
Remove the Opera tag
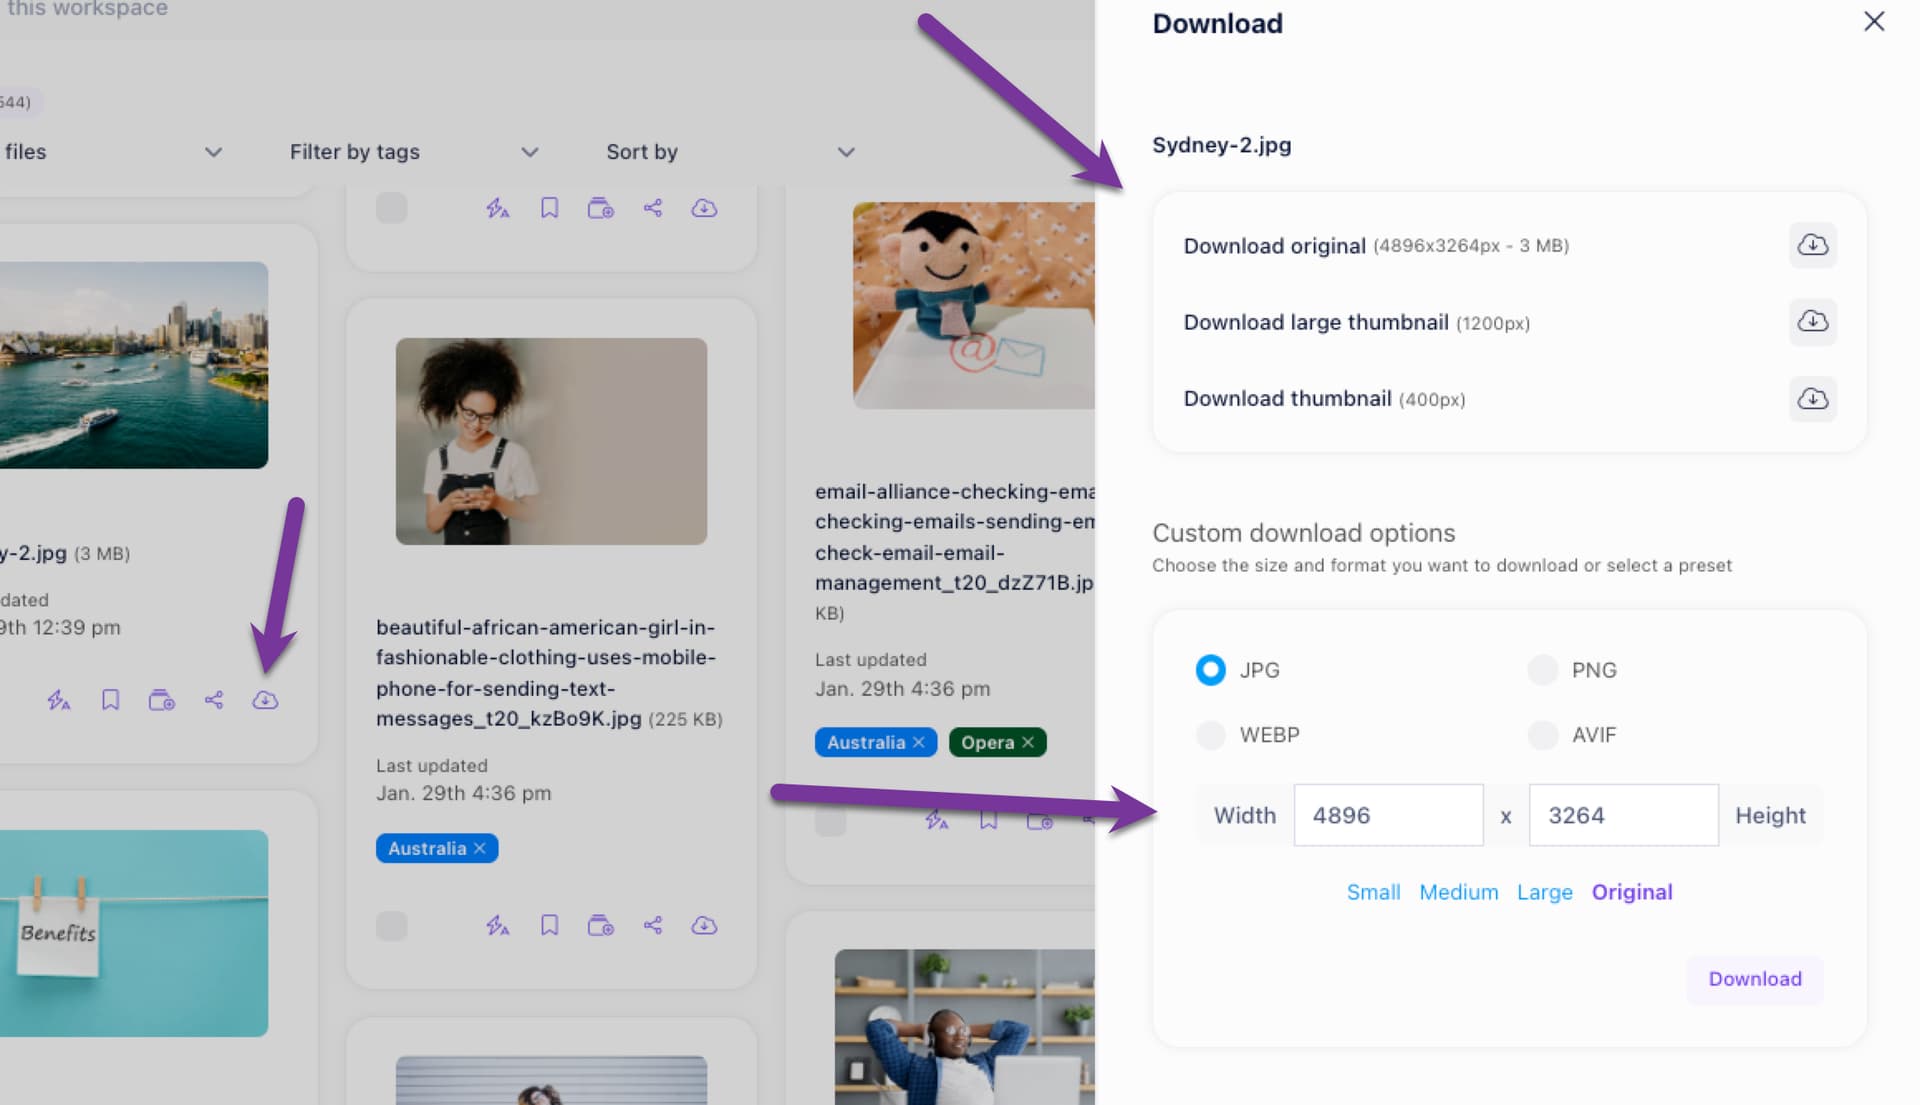click(x=1028, y=742)
